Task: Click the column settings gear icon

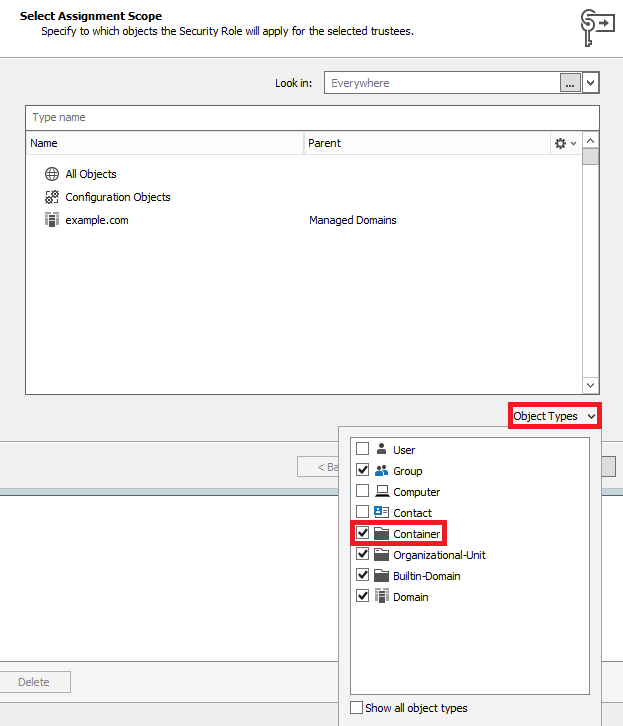Action: pos(560,144)
